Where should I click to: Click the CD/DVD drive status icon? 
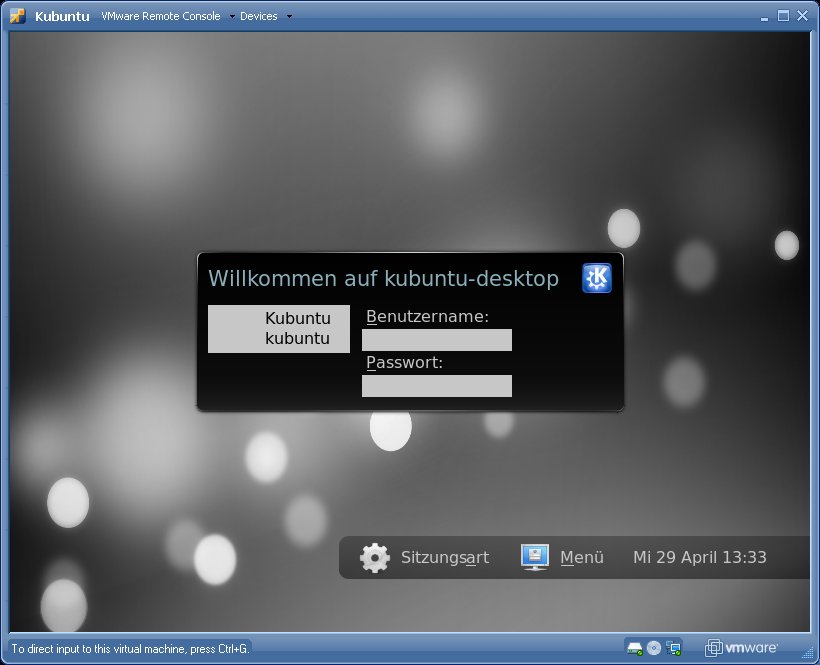654,648
